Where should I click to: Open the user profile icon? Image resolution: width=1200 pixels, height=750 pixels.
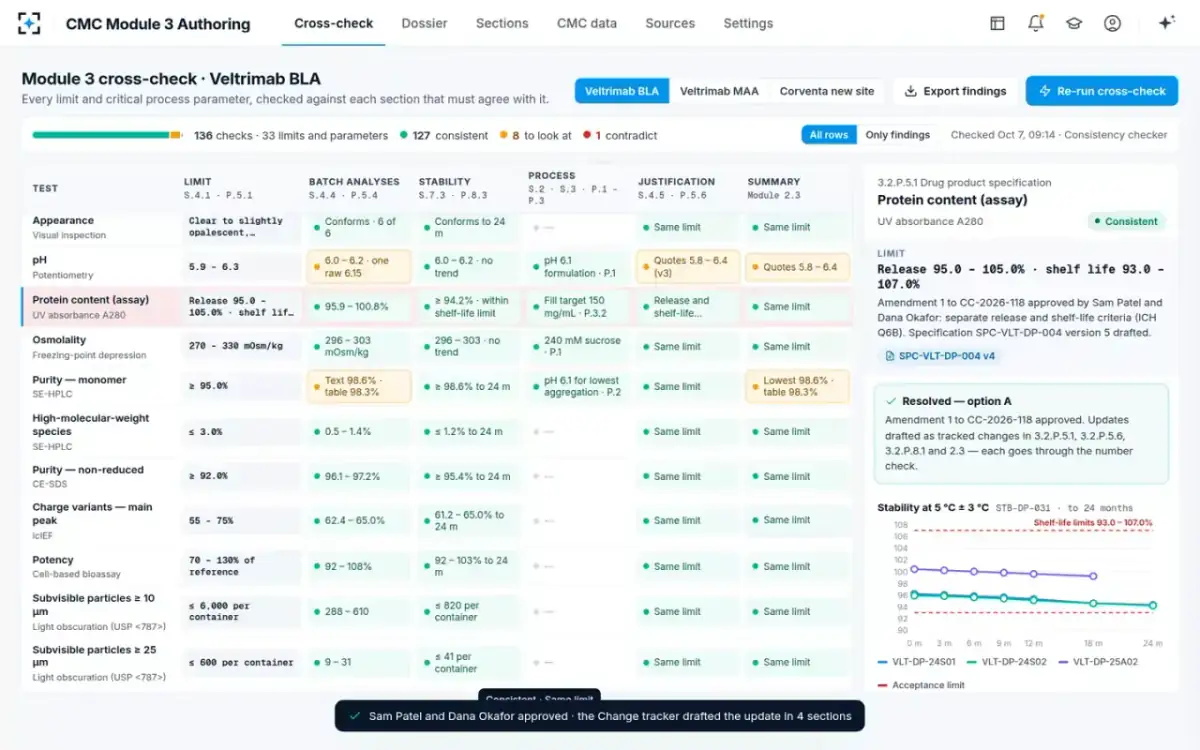(x=1112, y=23)
